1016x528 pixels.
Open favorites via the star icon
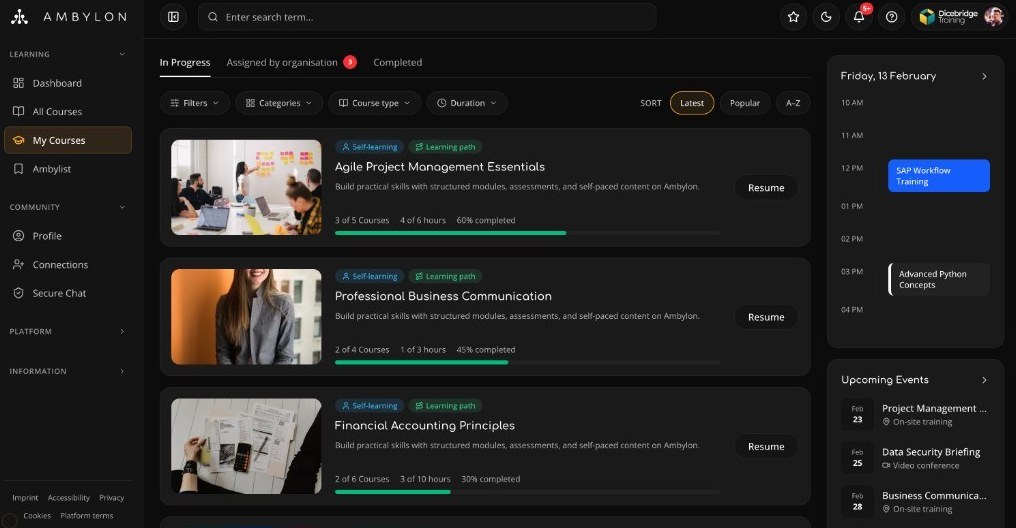pos(793,17)
